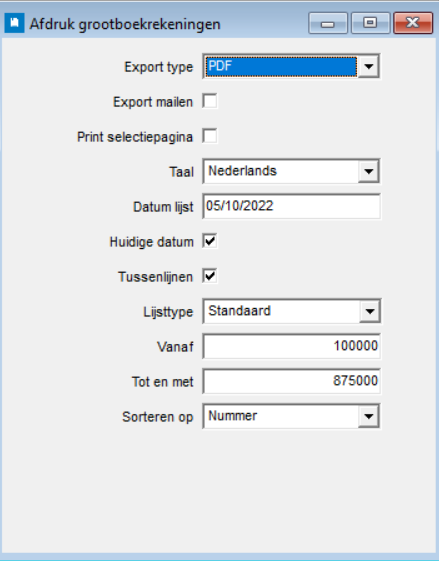This screenshot has width=439, height=561.
Task: Expand the Taal dropdown arrow
Action: coord(369,171)
